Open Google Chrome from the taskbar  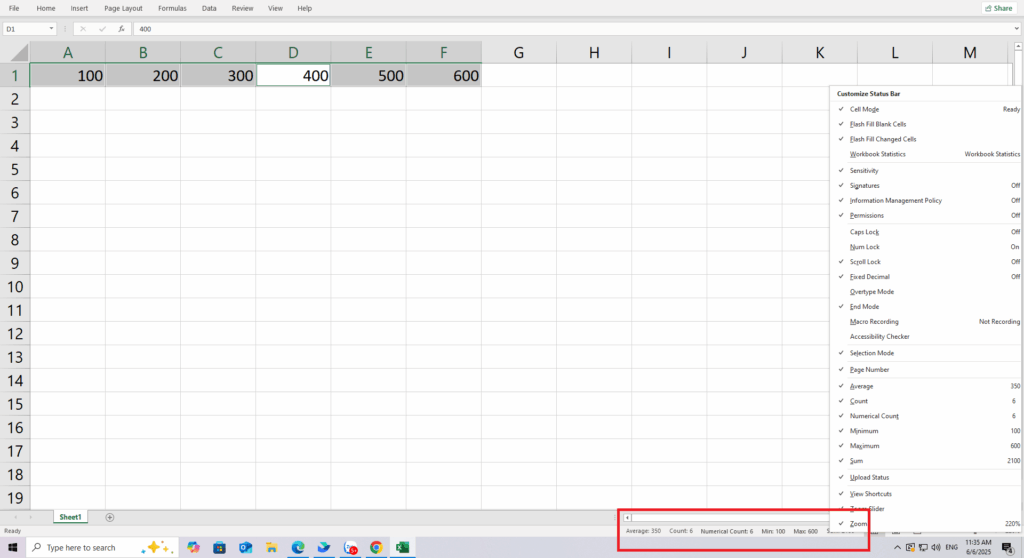pos(376,548)
